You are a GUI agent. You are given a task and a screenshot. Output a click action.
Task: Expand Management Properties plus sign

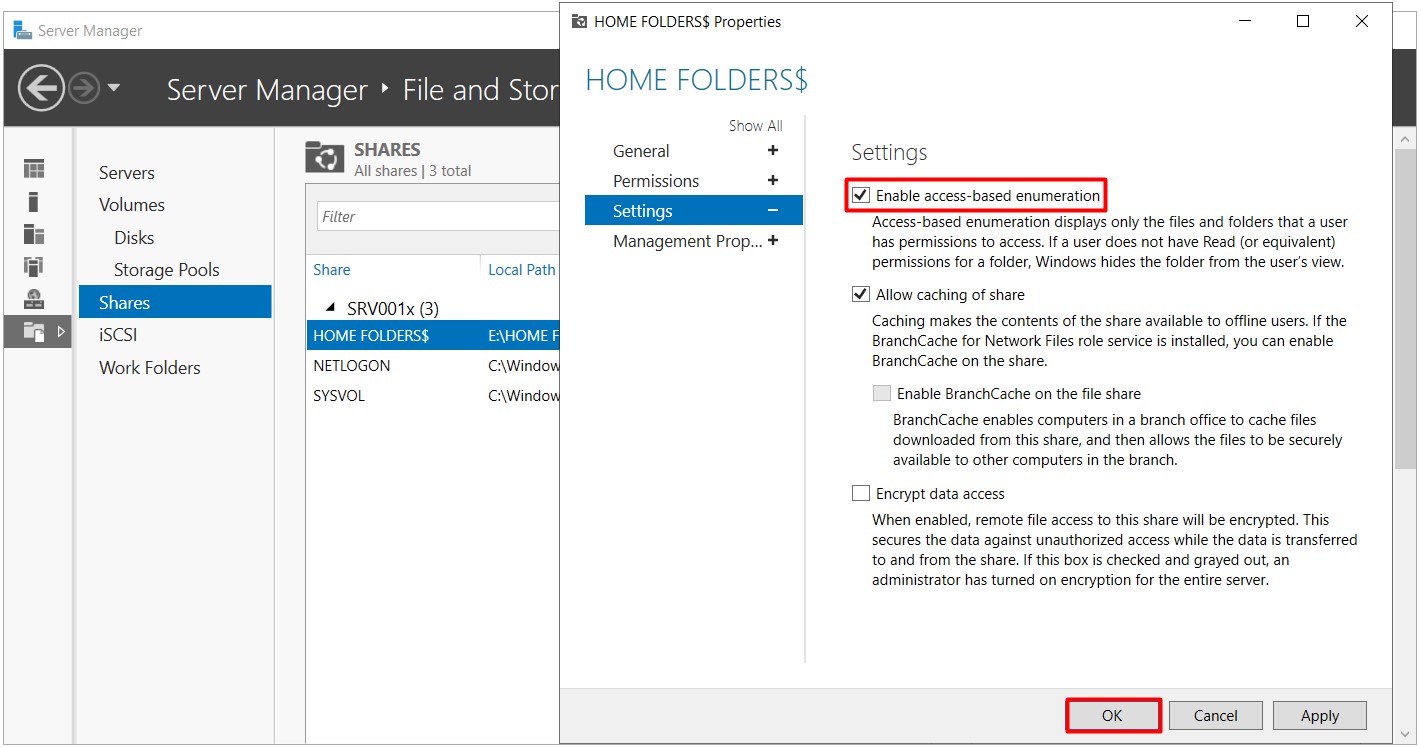[772, 241]
